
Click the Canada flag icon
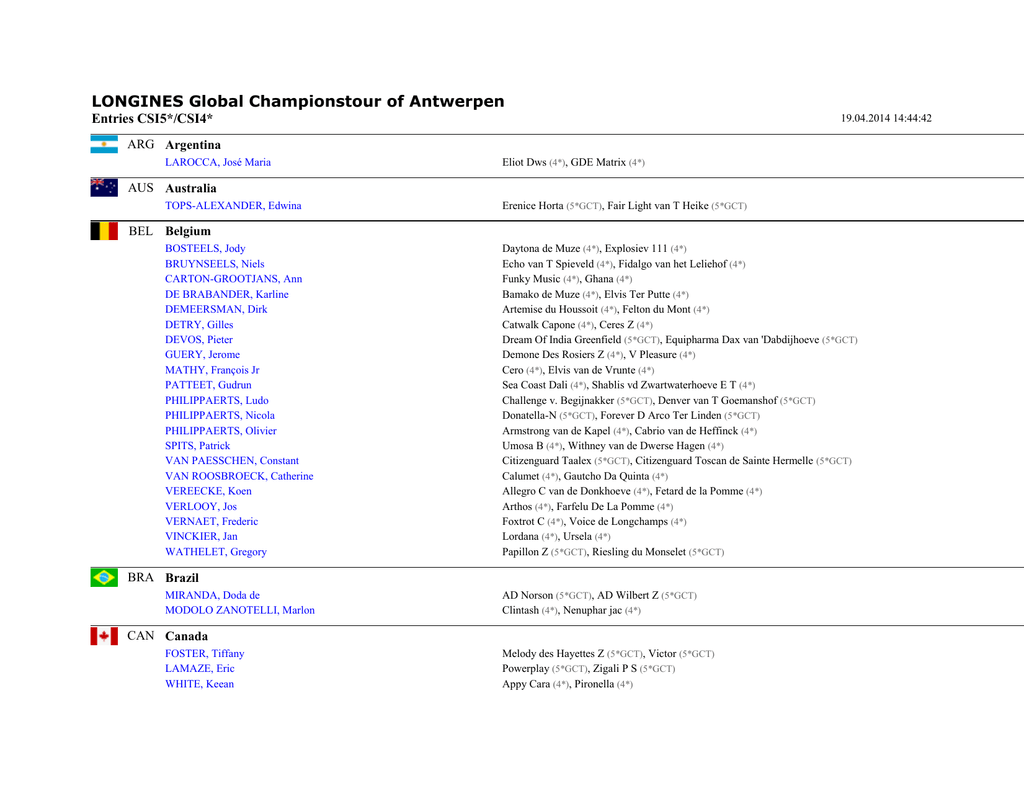point(104,636)
